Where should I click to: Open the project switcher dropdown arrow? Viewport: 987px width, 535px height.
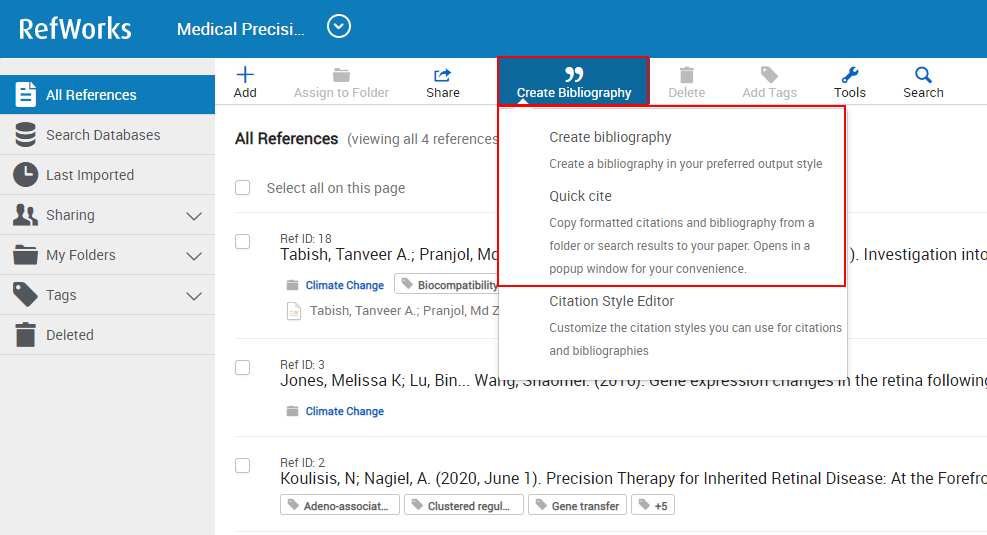pyautogui.click(x=339, y=27)
